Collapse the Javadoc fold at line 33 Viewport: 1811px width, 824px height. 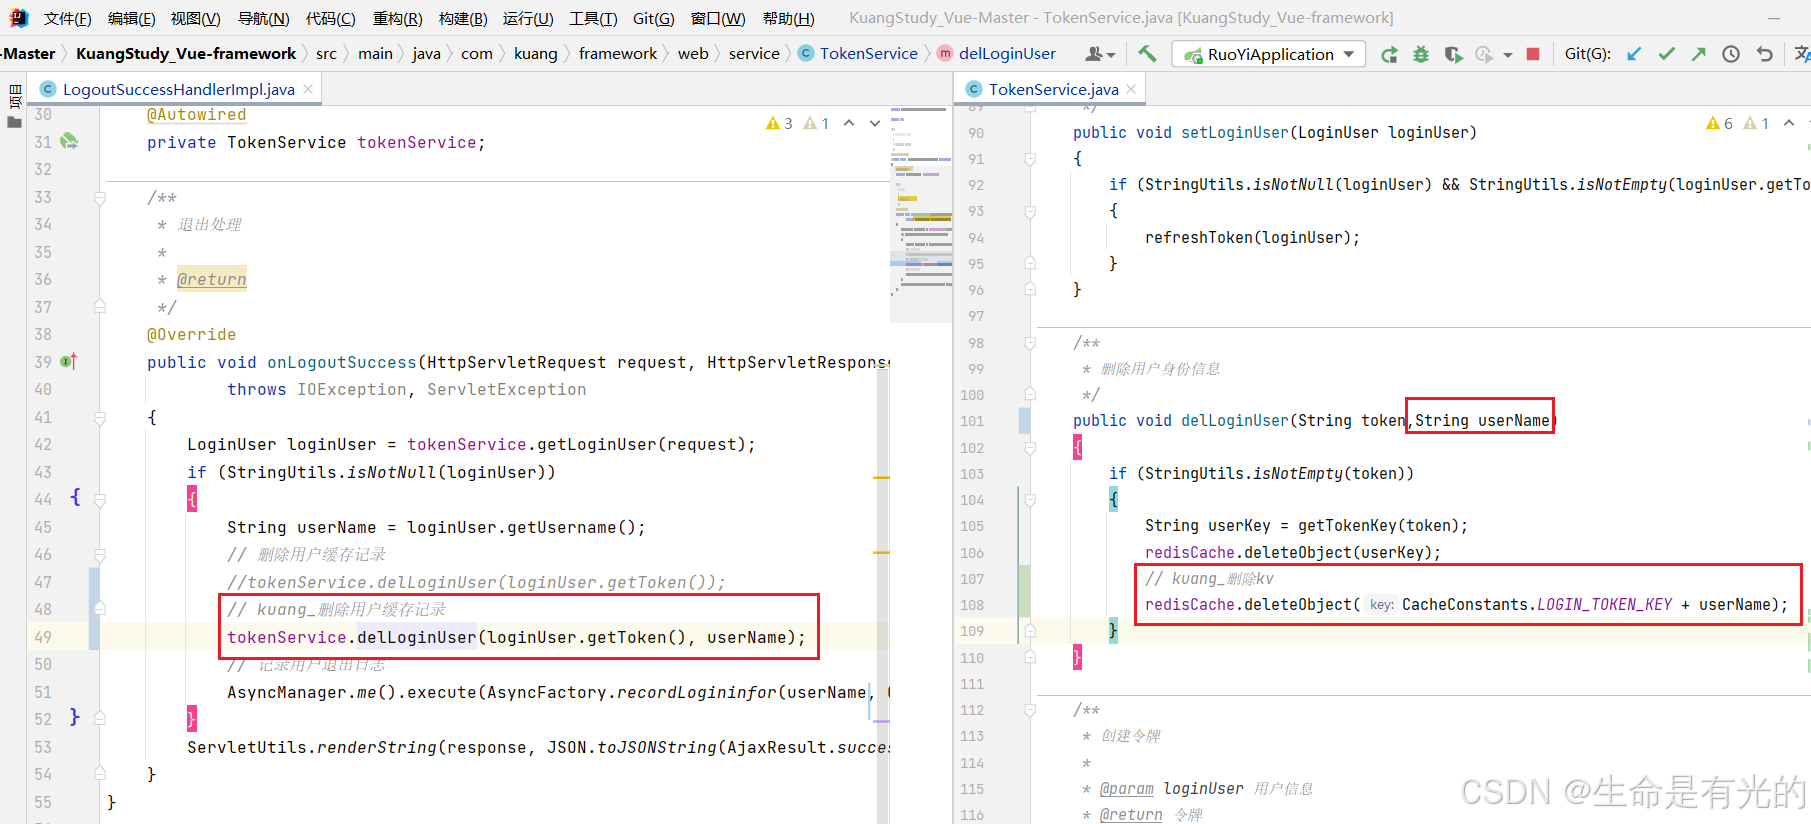100,198
